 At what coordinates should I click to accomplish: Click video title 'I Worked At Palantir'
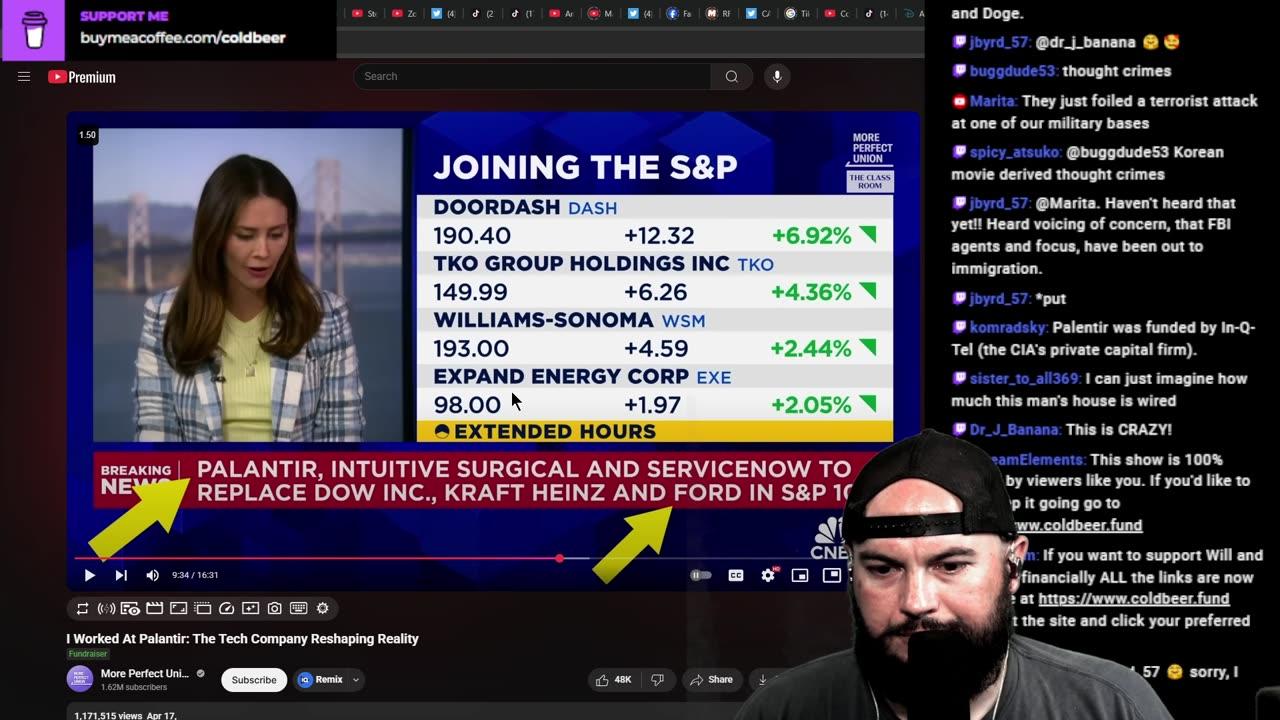pos(242,639)
